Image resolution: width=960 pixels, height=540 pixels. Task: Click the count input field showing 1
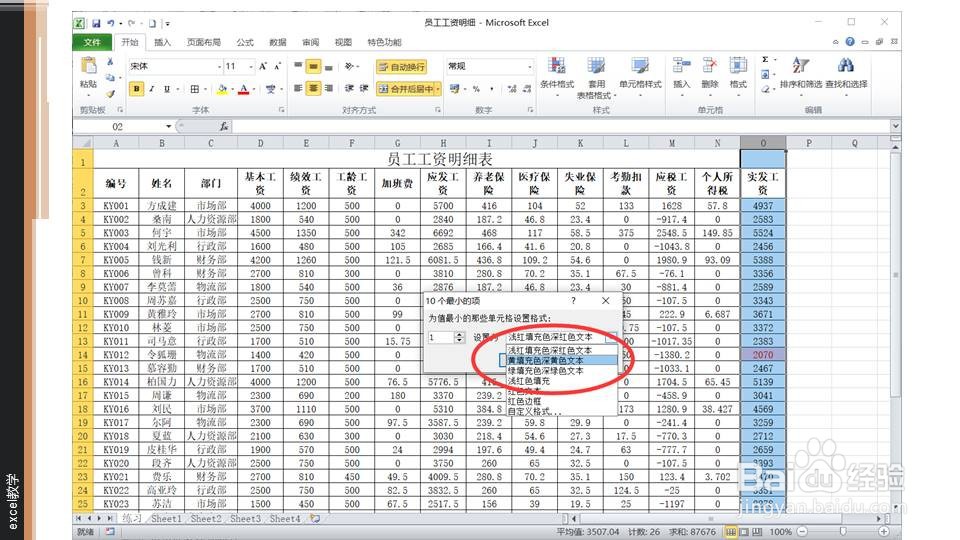[441, 337]
